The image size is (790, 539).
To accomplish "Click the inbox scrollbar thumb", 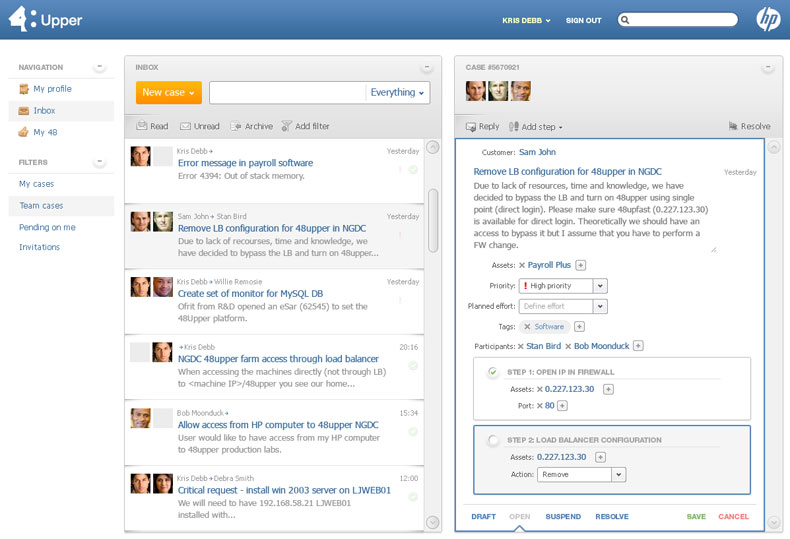I will click(x=433, y=221).
